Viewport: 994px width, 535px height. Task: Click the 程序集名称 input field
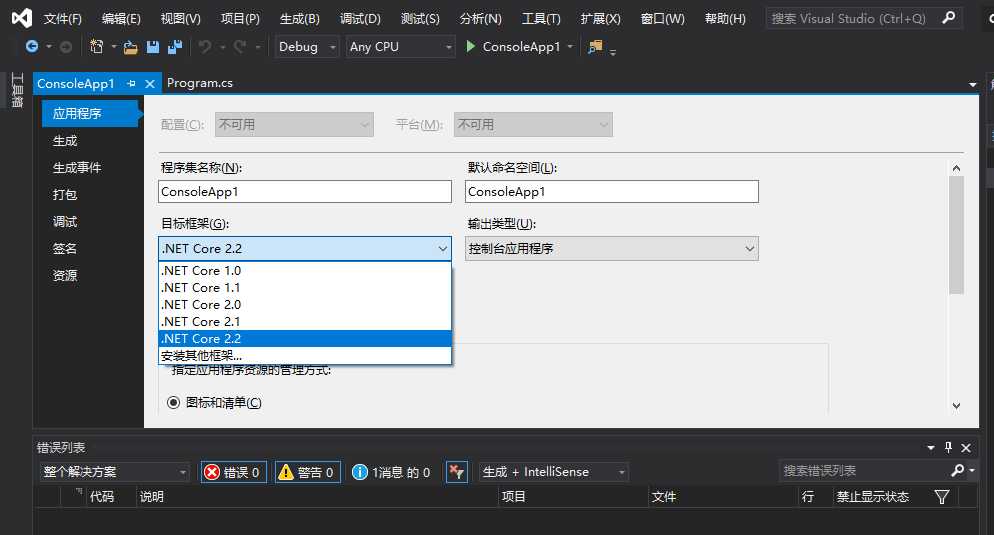point(304,191)
